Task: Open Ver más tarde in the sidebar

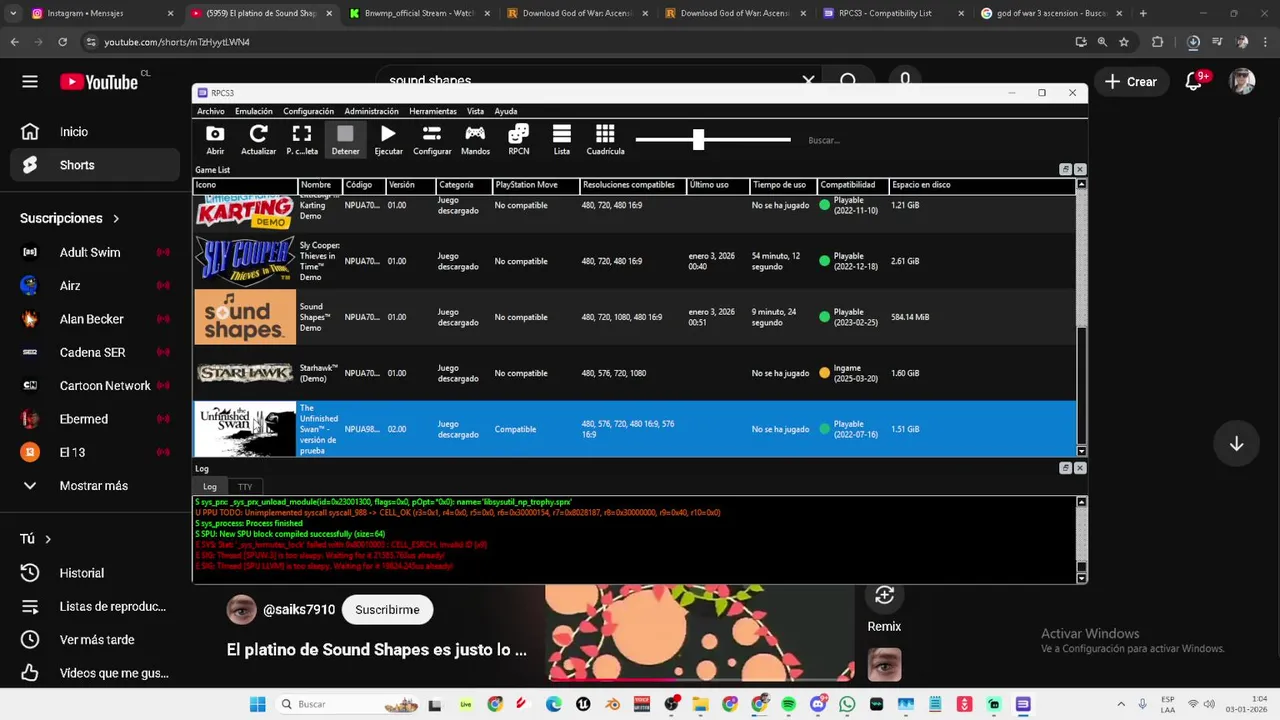Action: [96, 640]
